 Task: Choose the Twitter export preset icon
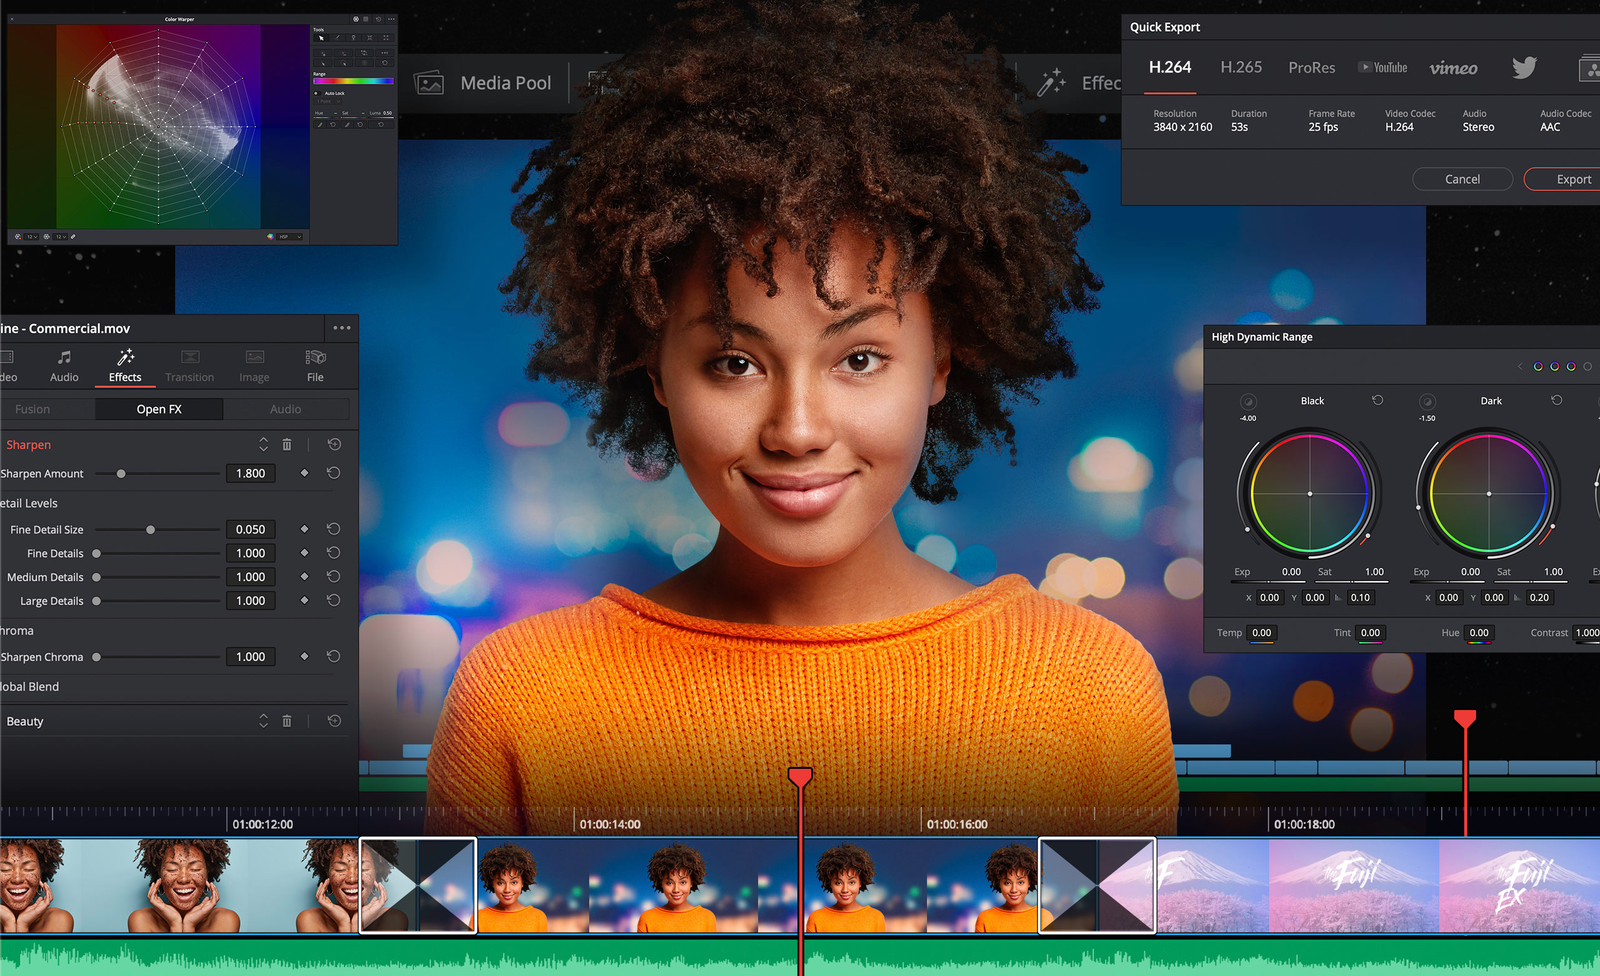point(1524,68)
